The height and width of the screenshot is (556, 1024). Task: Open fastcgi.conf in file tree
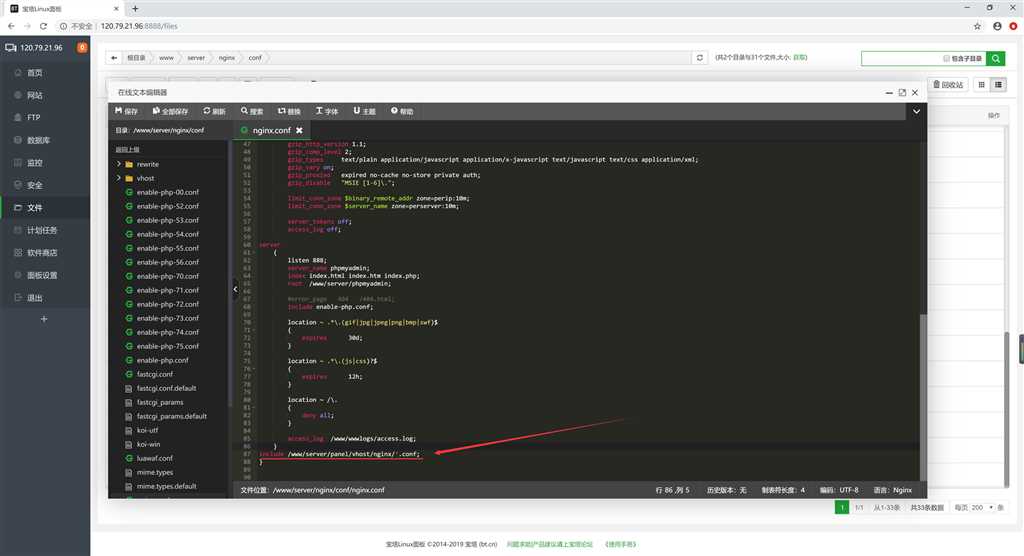click(155, 374)
